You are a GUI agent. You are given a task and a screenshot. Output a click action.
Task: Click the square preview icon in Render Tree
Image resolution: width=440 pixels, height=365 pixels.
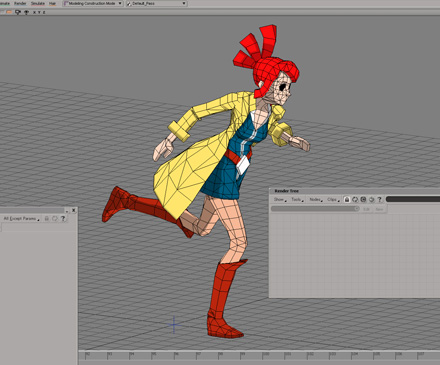click(x=363, y=199)
